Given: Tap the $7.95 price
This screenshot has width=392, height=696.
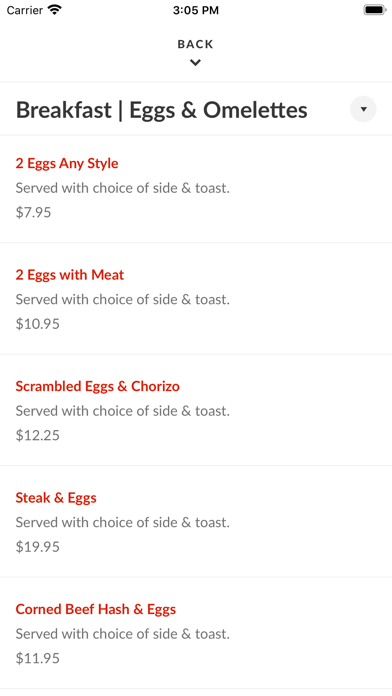Looking at the screenshot, I should click(x=33, y=212).
